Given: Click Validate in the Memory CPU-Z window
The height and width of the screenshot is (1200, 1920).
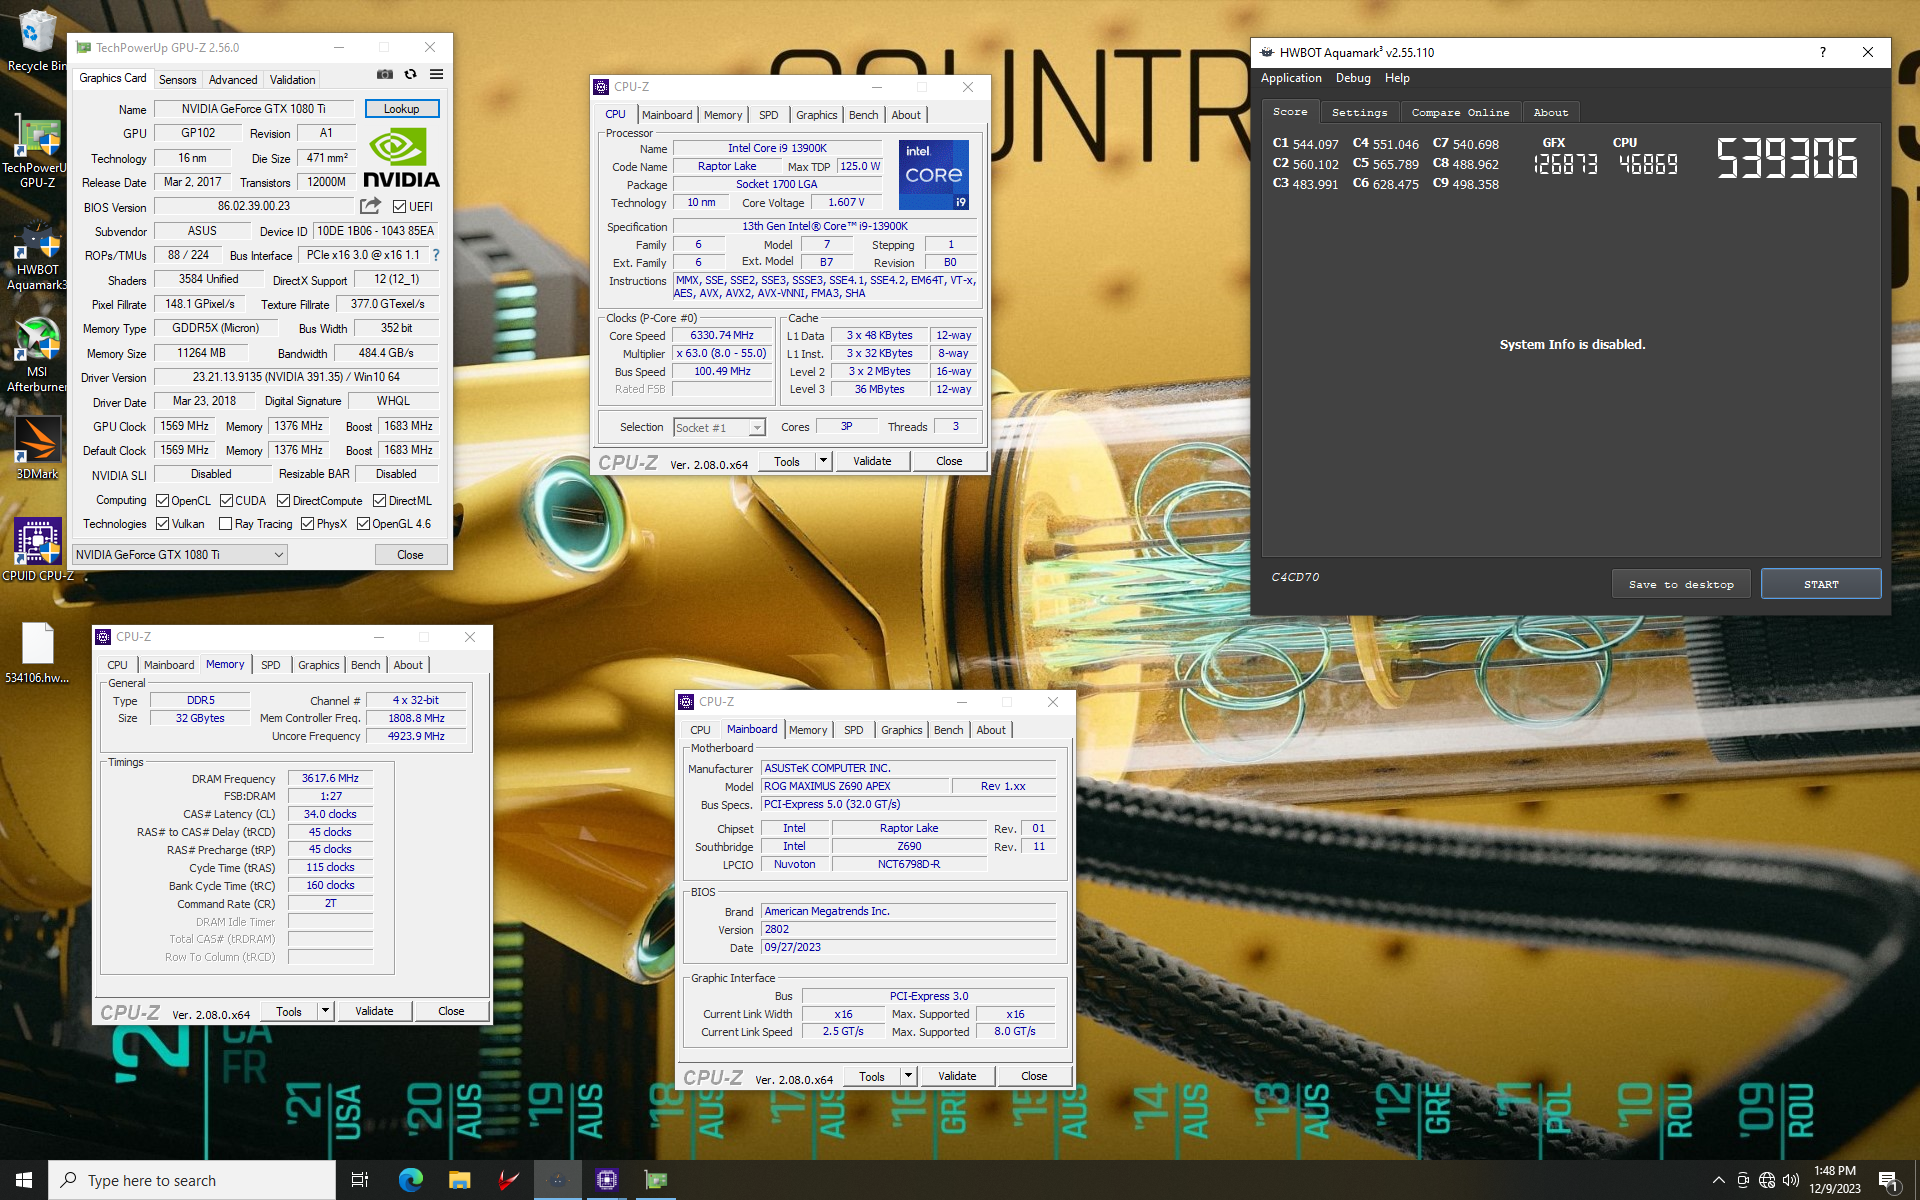Looking at the screenshot, I should [374, 1011].
